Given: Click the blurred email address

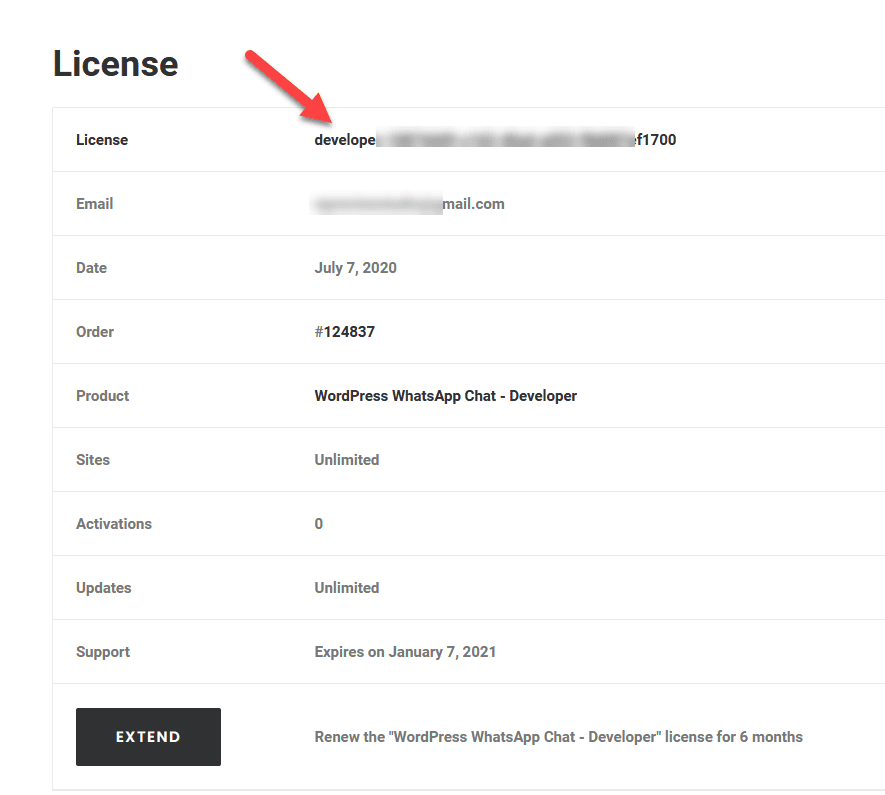Looking at the screenshot, I should [408, 203].
